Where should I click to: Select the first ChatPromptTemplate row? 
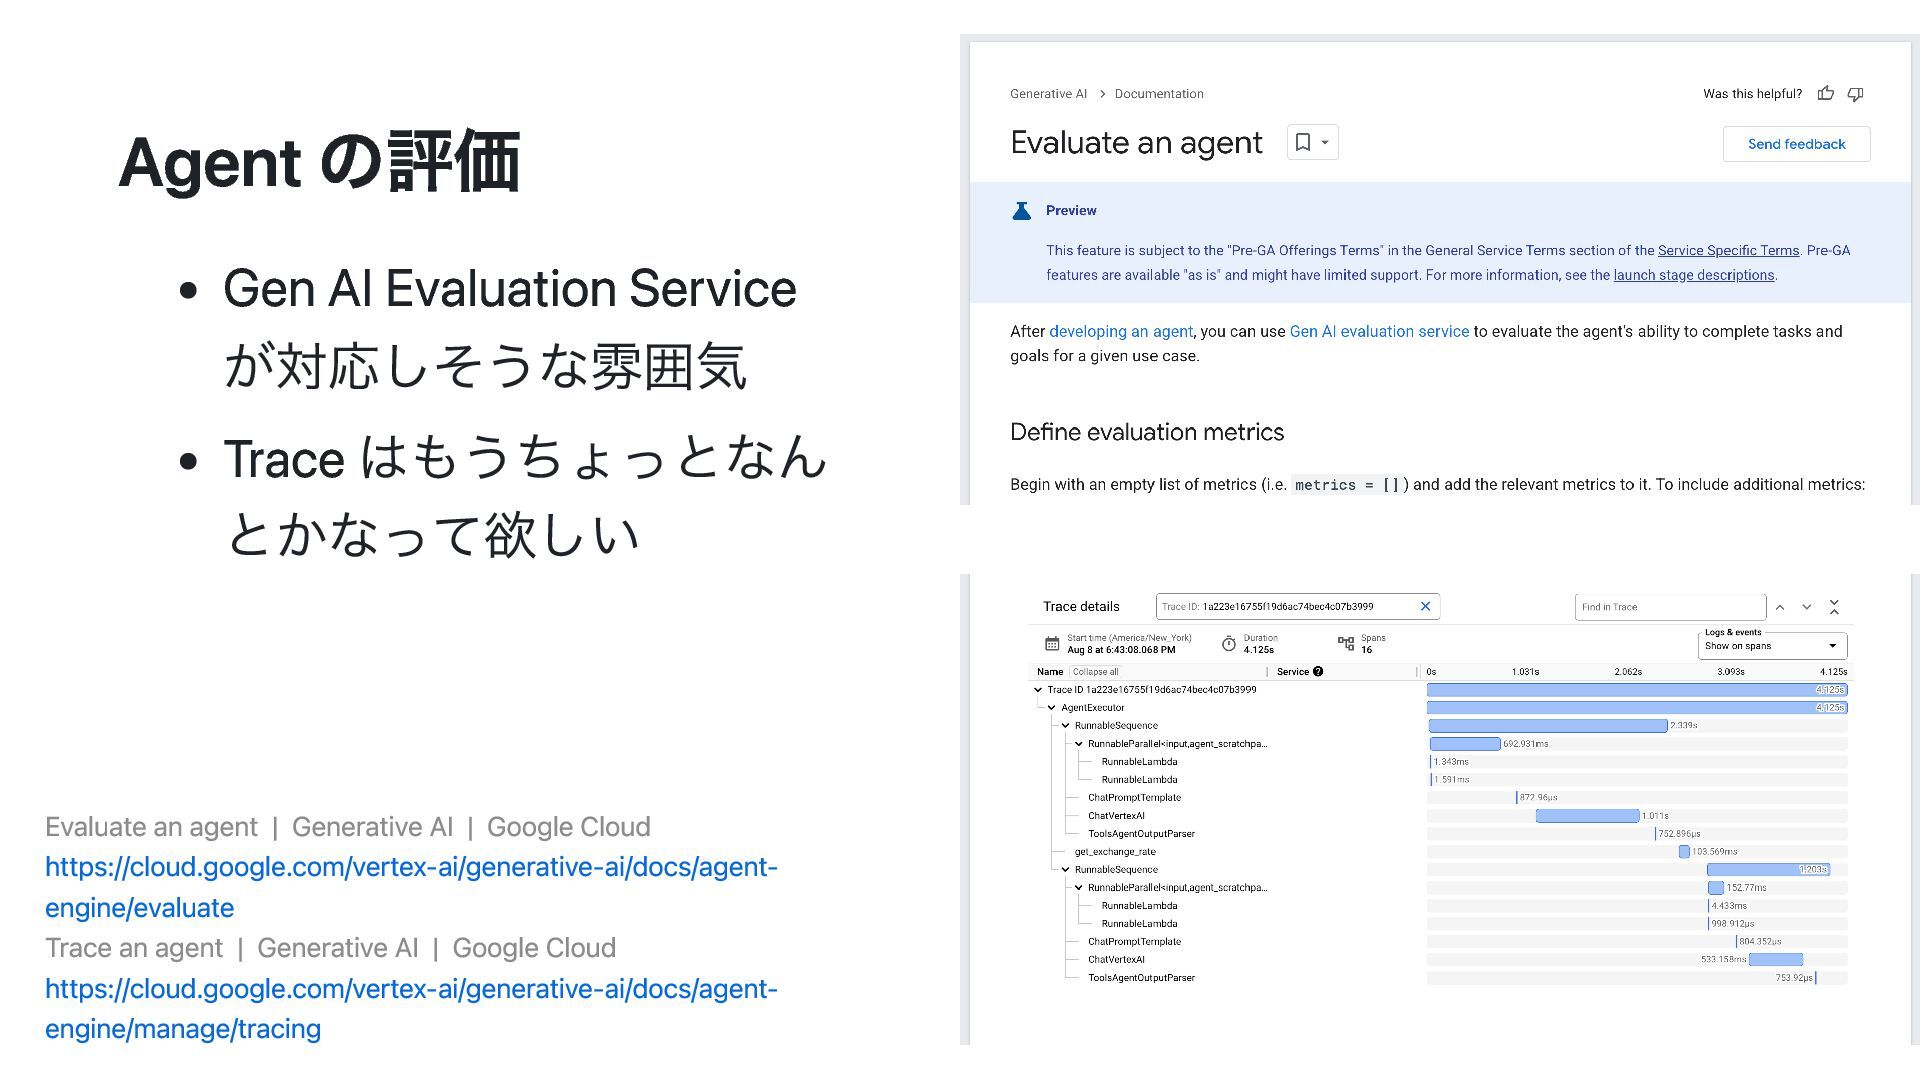point(1134,798)
